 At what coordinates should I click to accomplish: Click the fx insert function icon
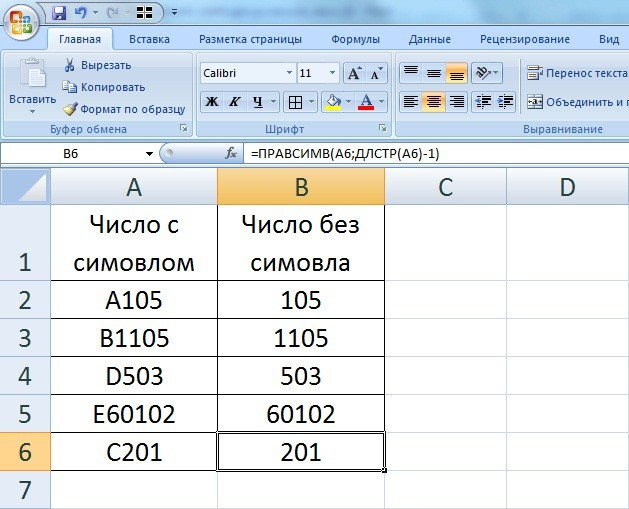[231, 153]
